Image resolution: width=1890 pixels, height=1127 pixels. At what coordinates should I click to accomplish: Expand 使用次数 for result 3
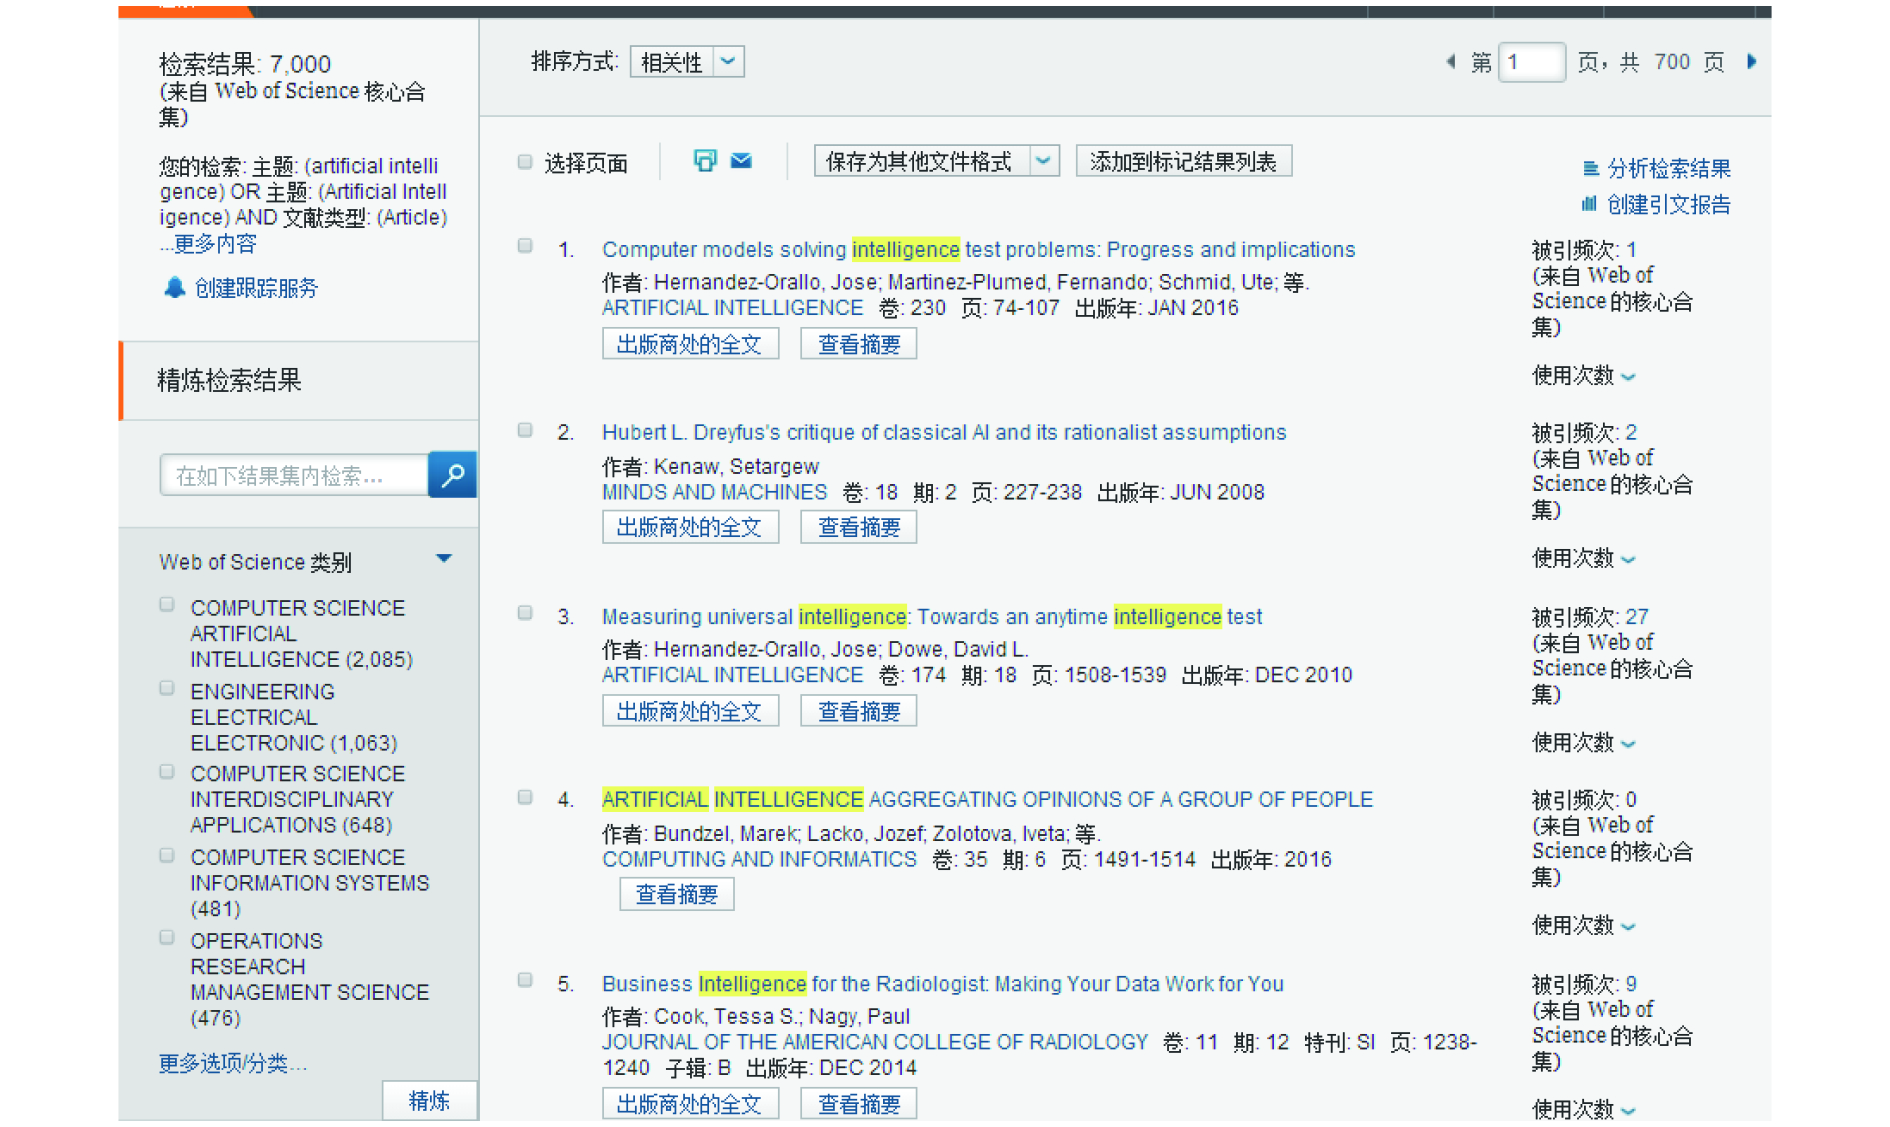tap(1583, 743)
